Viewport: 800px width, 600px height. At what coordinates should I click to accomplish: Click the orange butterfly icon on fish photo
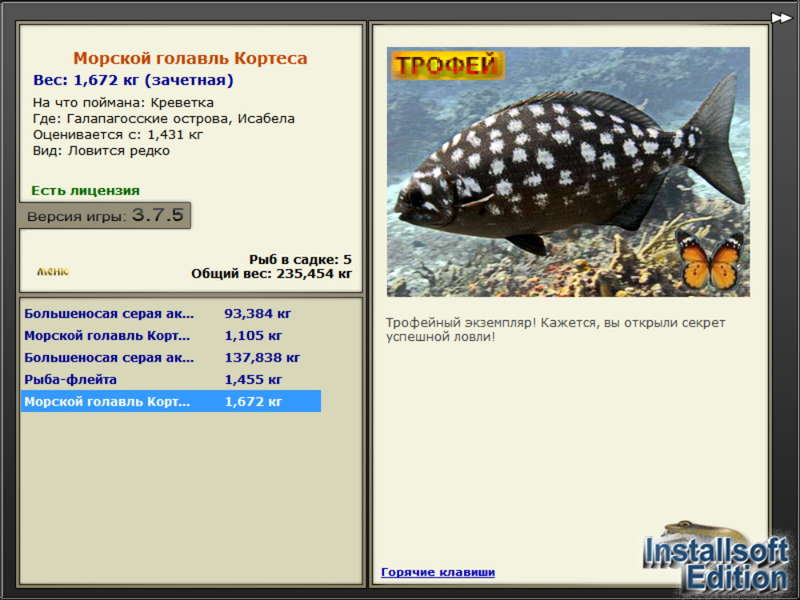pyautogui.click(x=710, y=260)
